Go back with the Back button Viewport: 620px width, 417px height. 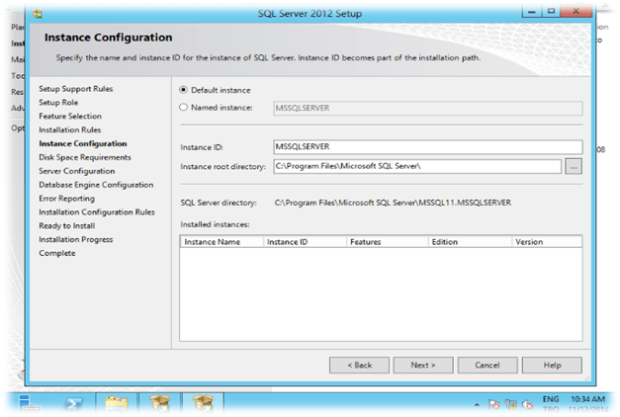[x=359, y=365]
